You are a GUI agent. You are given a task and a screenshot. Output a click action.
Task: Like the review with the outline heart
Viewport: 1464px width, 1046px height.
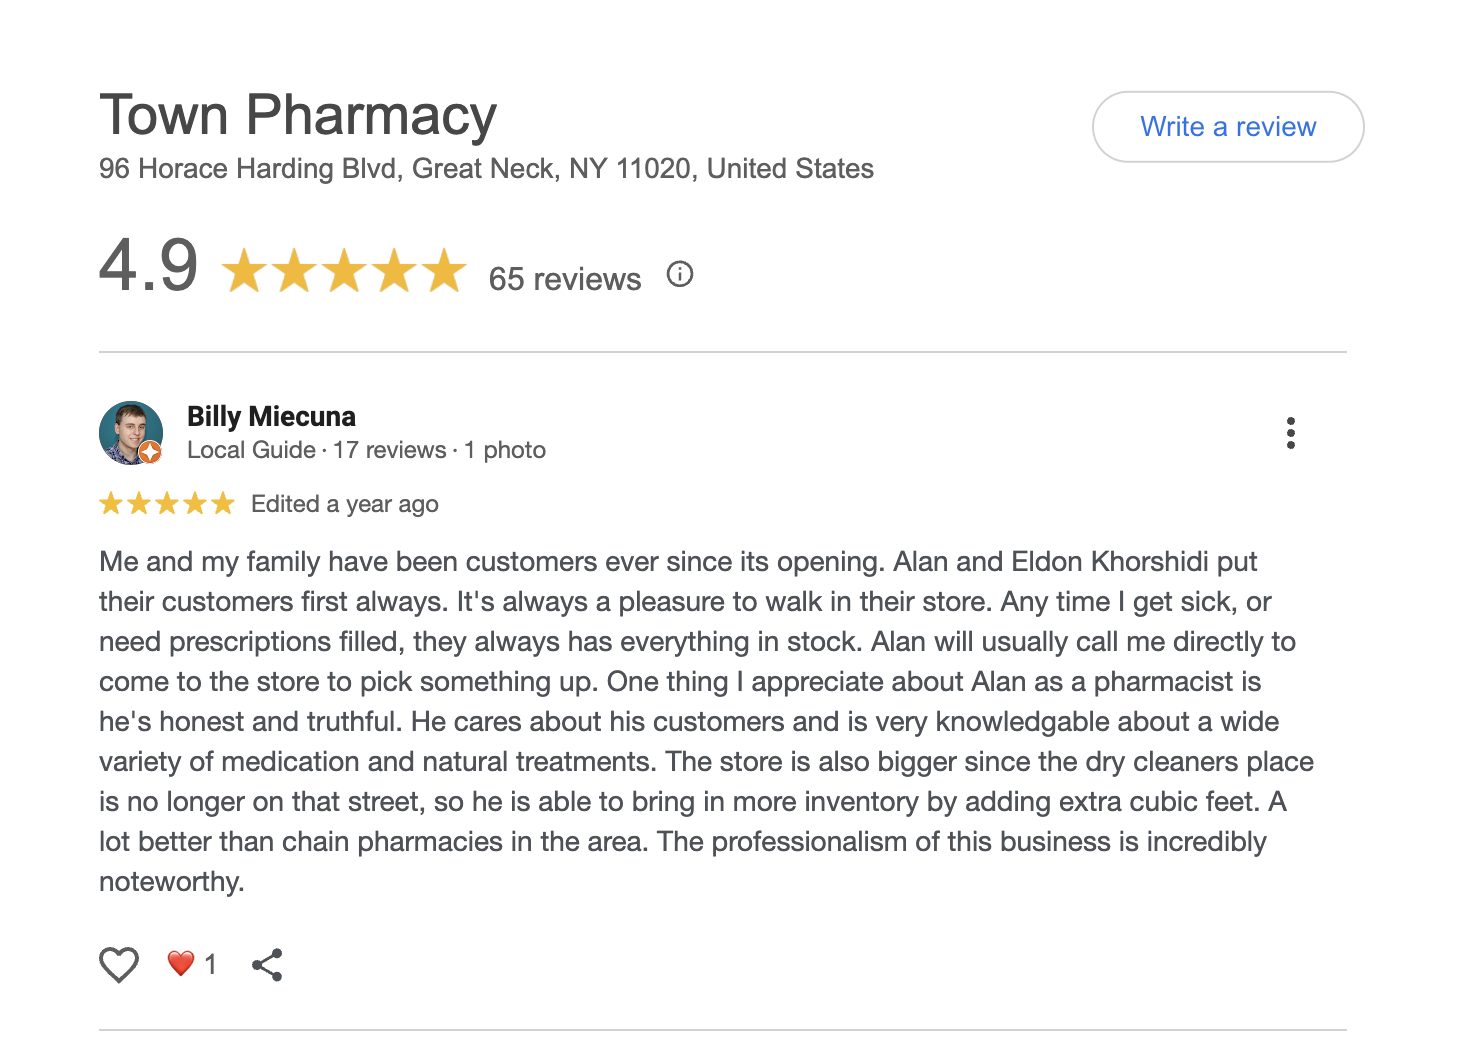coord(119,964)
